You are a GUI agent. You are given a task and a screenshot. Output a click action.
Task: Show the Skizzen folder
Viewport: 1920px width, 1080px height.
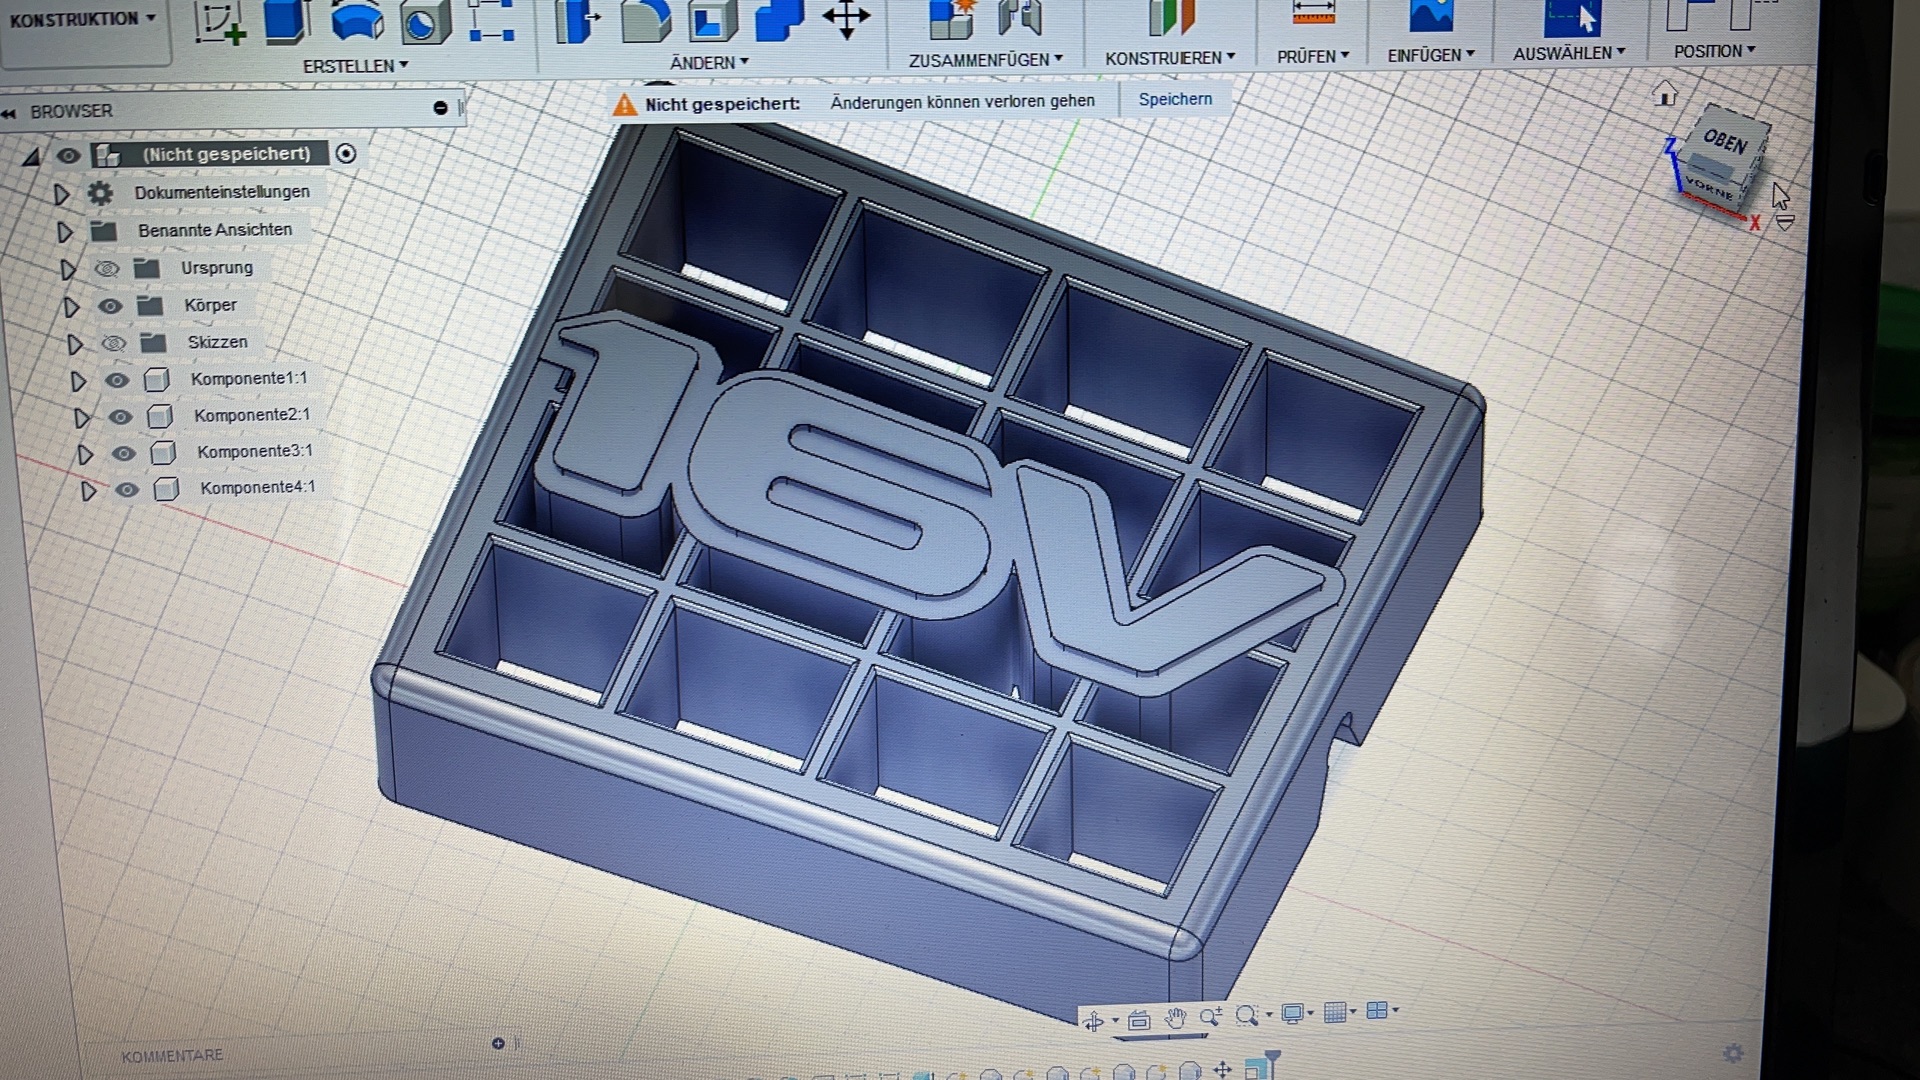[113, 343]
